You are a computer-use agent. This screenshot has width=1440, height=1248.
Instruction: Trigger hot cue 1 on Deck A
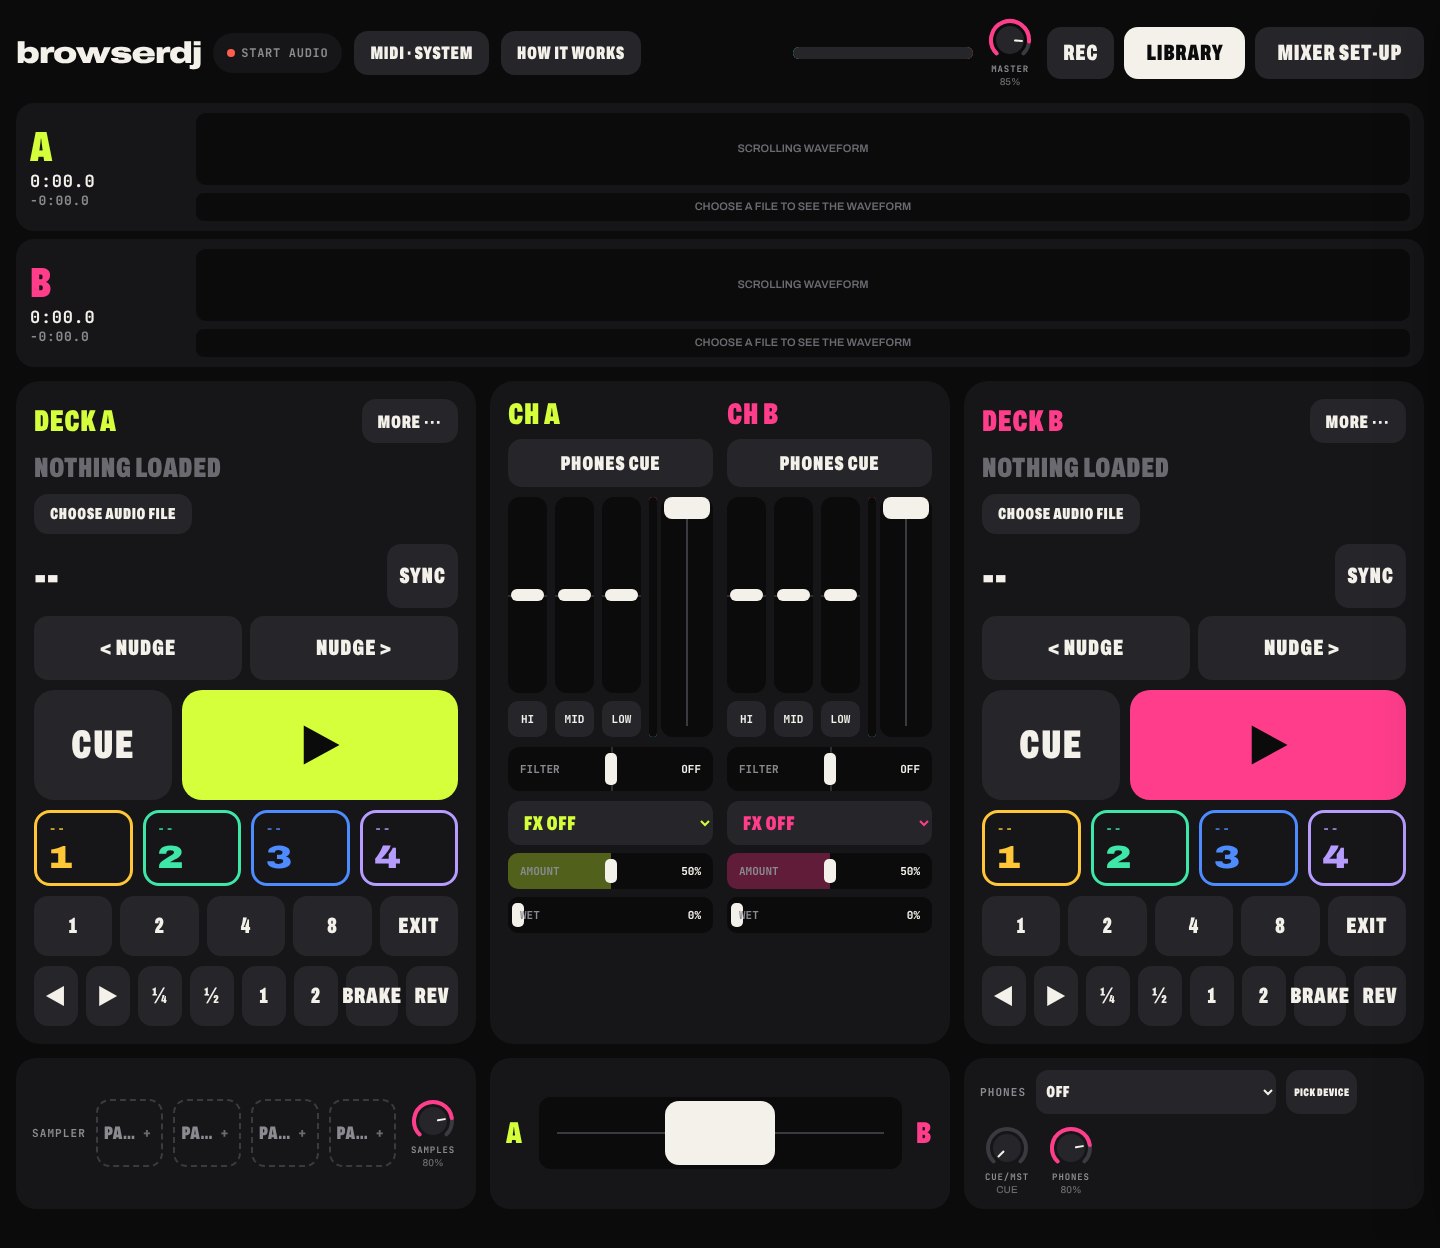tap(83, 848)
